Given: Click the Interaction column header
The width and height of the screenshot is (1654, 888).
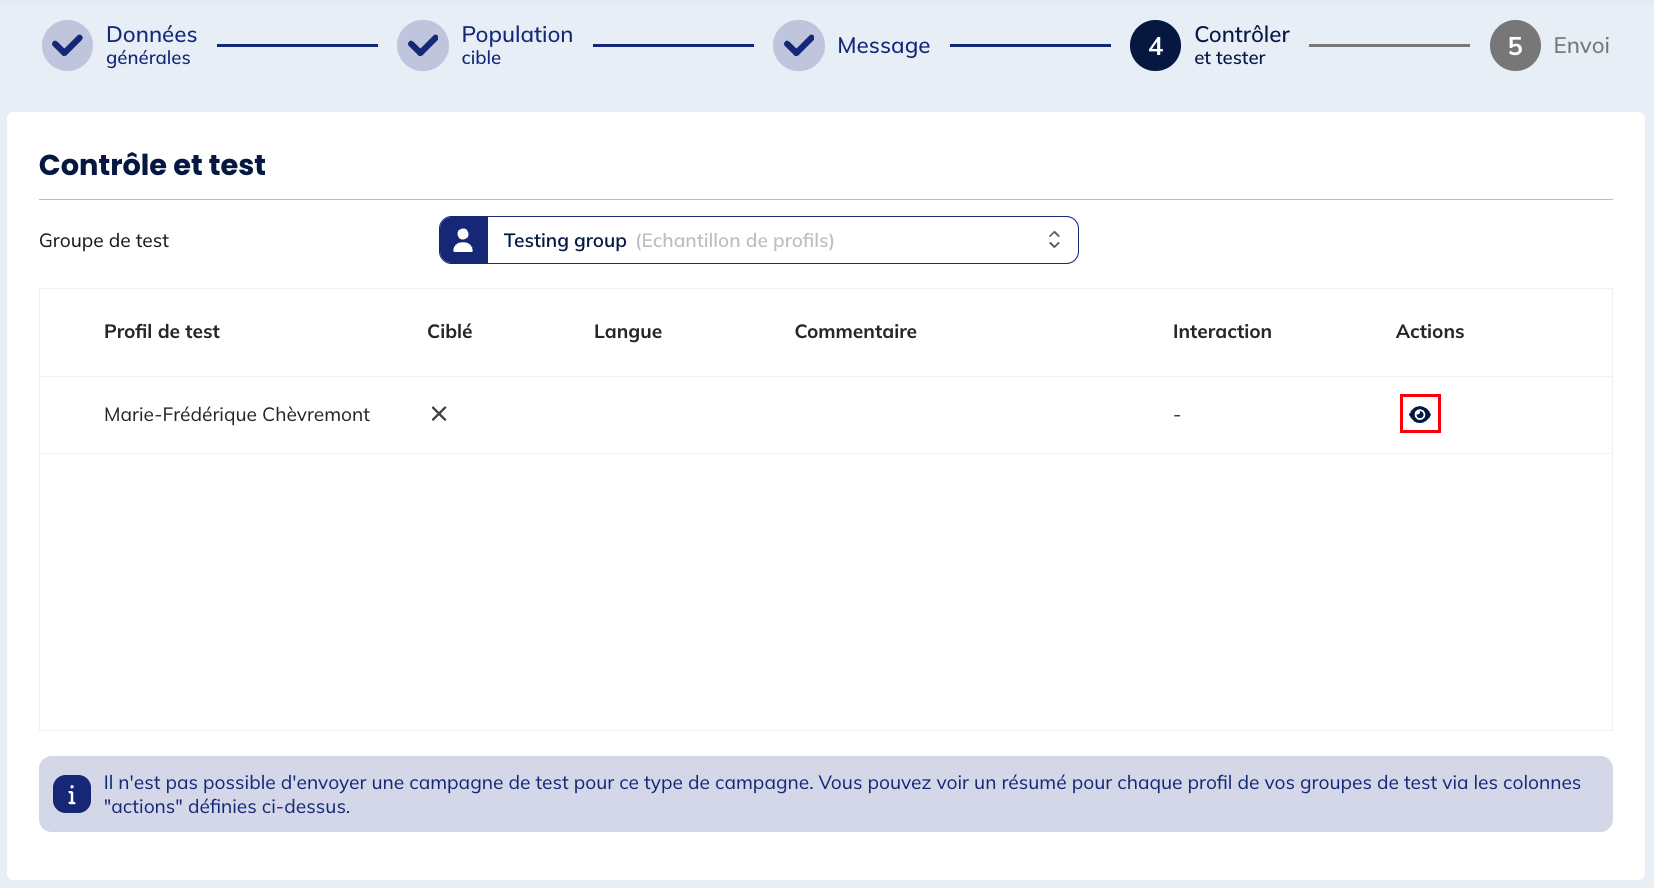Looking at the screenshot, I should click(x=1221, y=332).
